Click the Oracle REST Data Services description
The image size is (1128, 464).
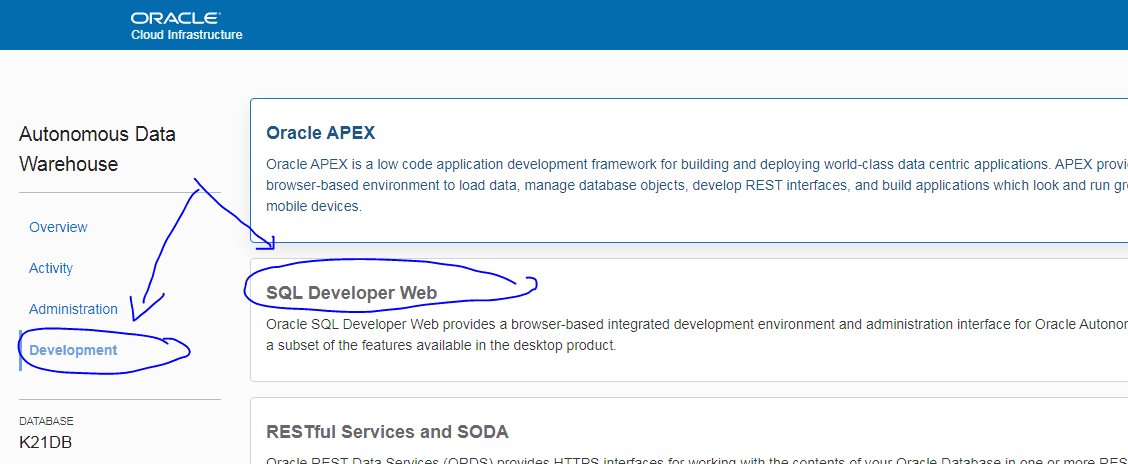point(696,460)
